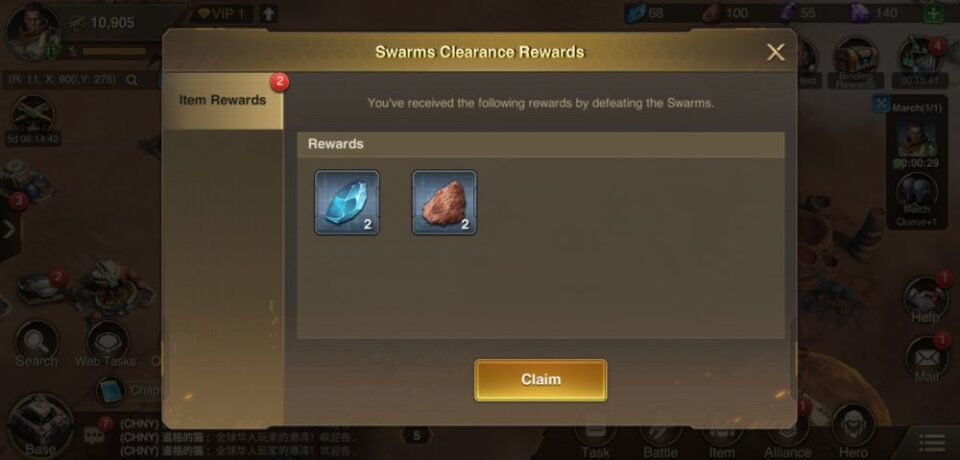The image size is (960, 460).
Task: Open the Binding Rewards chest
Action: click(856, 62)
